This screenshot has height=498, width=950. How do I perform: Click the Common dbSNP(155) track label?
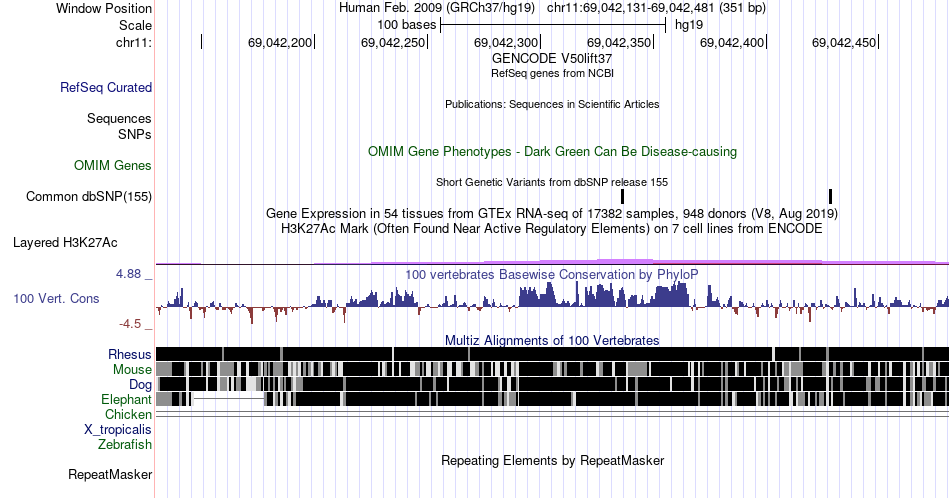pos(89,196)
